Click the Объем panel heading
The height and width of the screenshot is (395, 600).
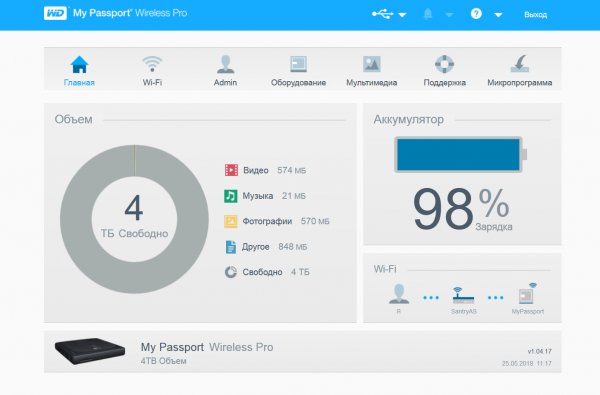coord(73,119)
